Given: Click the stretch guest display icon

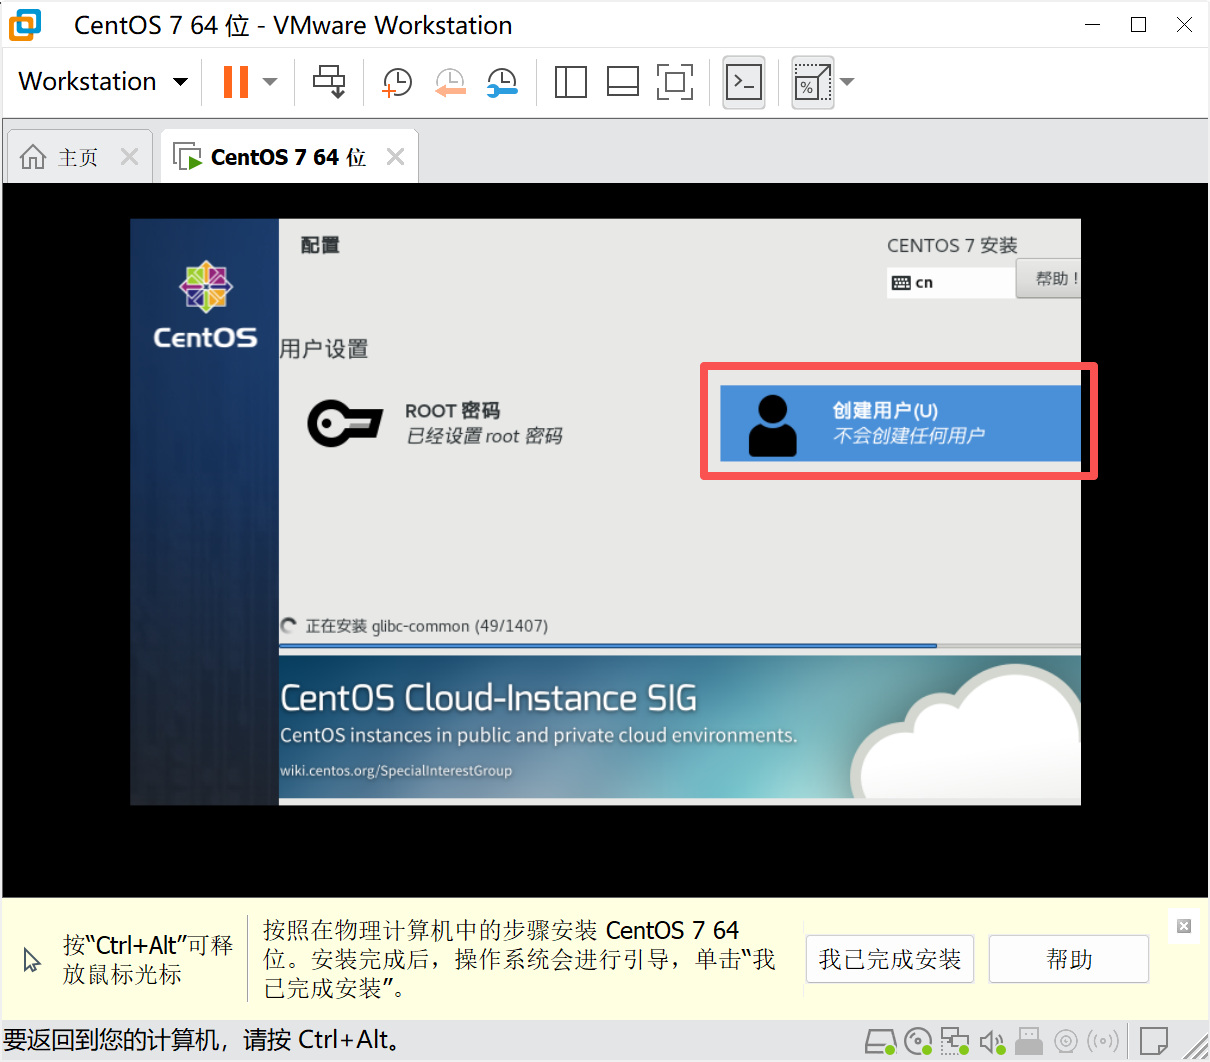Looking at the screenshot, I should point(812,82).
